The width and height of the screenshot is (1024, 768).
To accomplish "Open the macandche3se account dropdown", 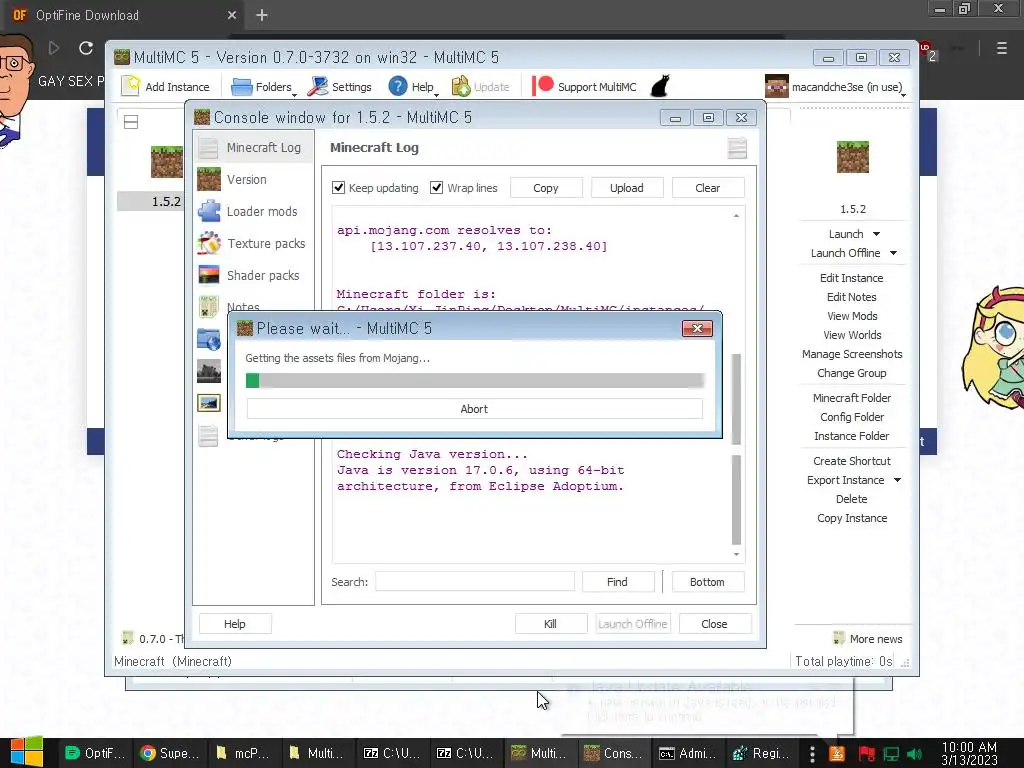I will pos(836,87).
